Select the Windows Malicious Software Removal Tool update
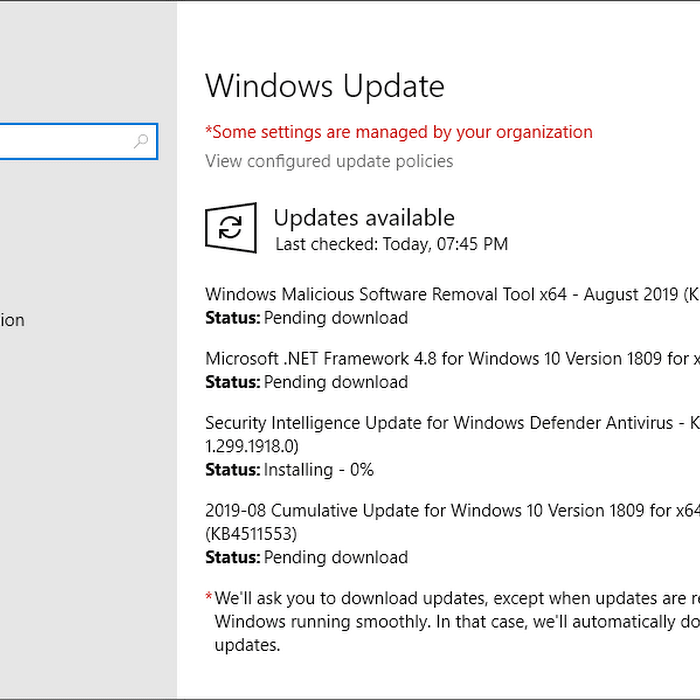 (x=452, y=294)
